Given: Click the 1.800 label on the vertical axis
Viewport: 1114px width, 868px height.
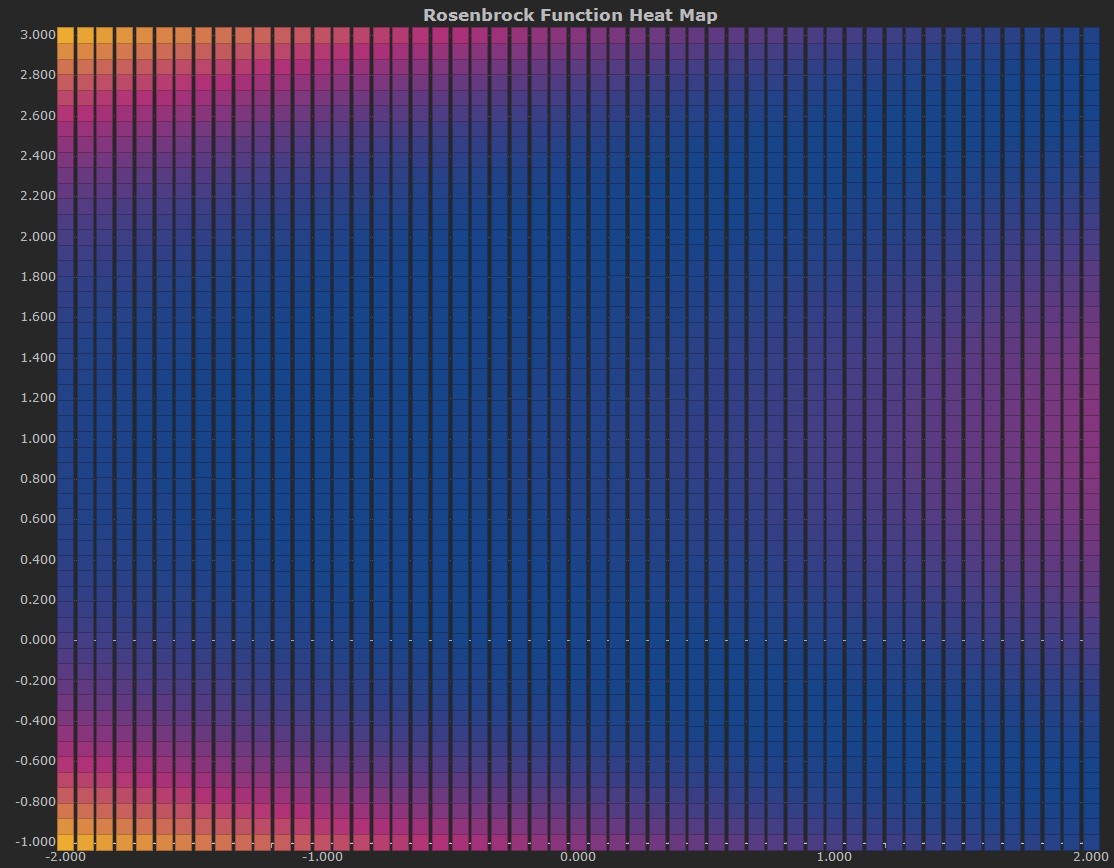Looking at the screenshot, I should (38, 276).
